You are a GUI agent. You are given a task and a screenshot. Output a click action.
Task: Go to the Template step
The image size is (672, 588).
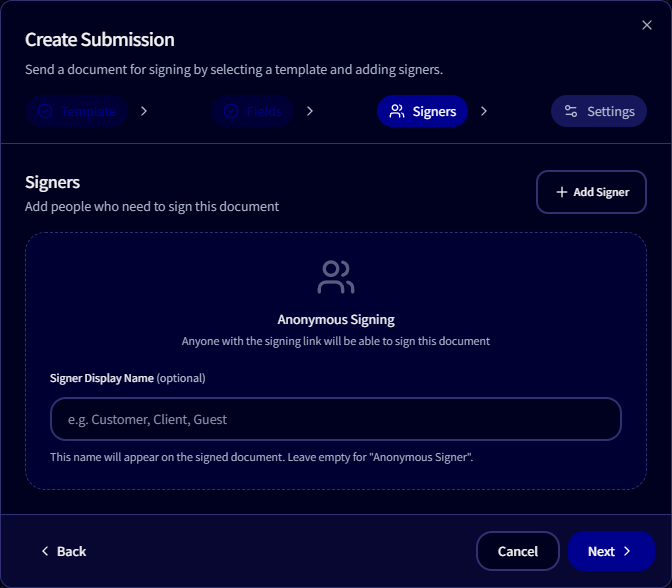point(77,111)
